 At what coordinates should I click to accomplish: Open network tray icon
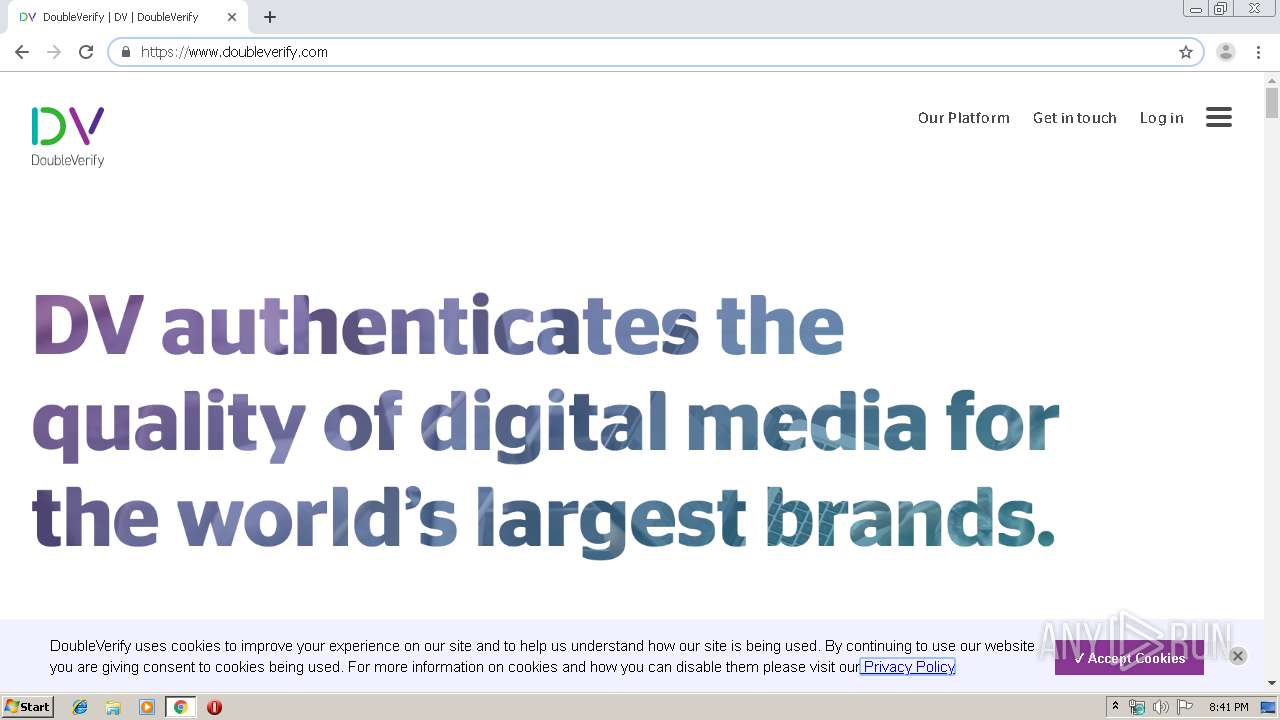point(1137,707)
